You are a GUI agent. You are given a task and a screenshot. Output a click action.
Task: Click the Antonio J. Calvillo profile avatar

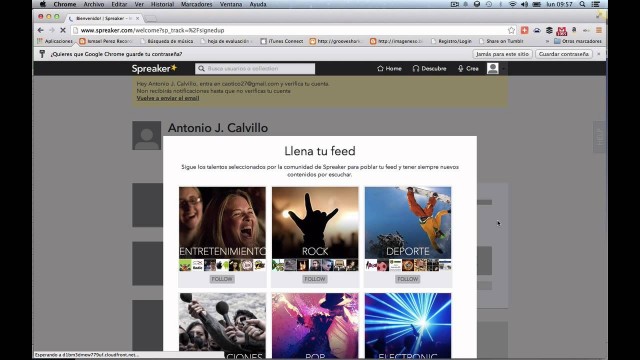pos(147,136)
